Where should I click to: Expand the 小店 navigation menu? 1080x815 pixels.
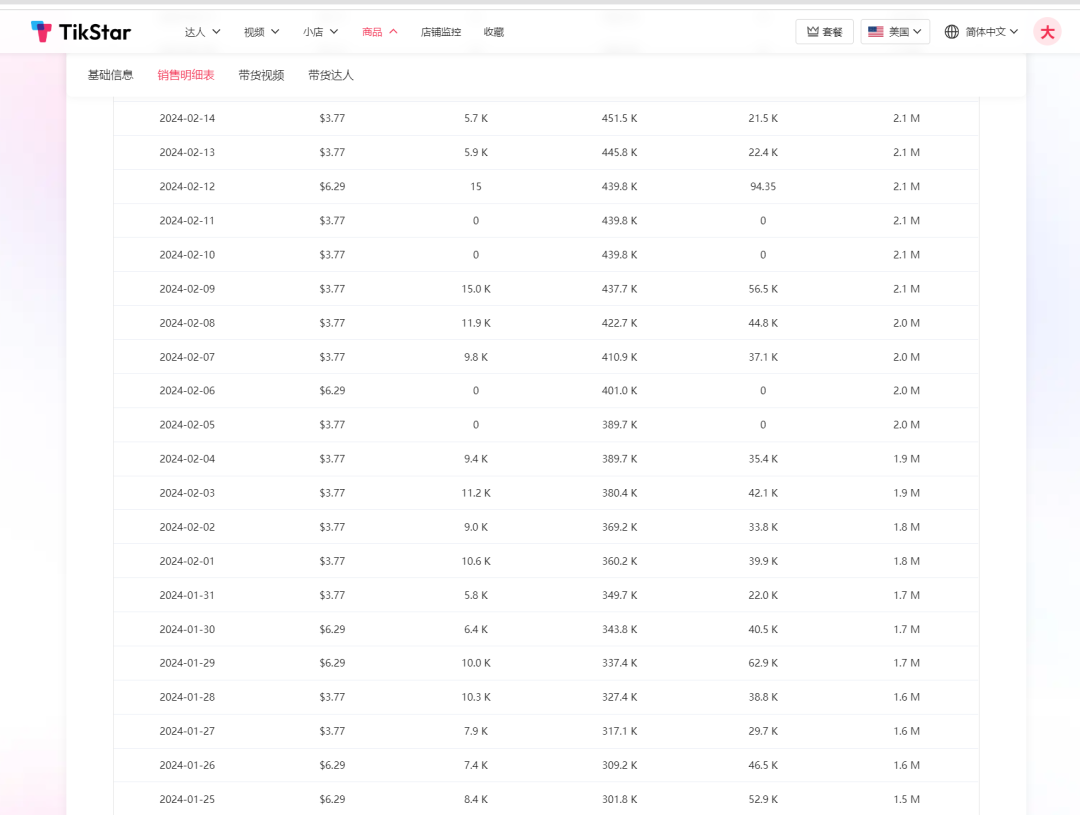pos(320,32)
